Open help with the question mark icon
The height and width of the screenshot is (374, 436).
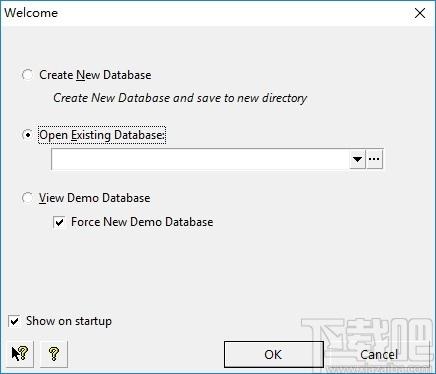pyautogui.click(x=54, y=354)
